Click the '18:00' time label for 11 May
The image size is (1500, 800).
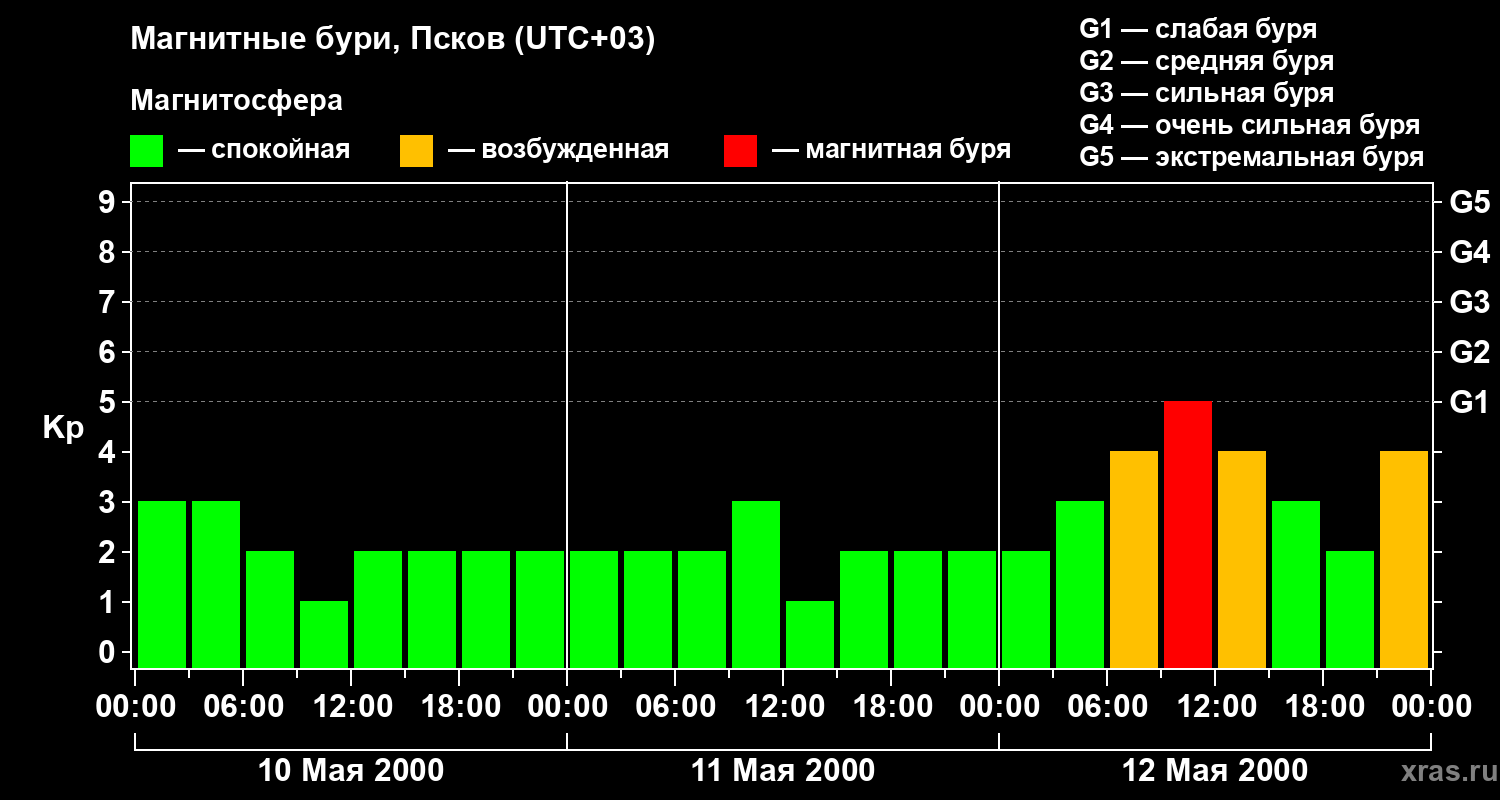coord(891,707)
